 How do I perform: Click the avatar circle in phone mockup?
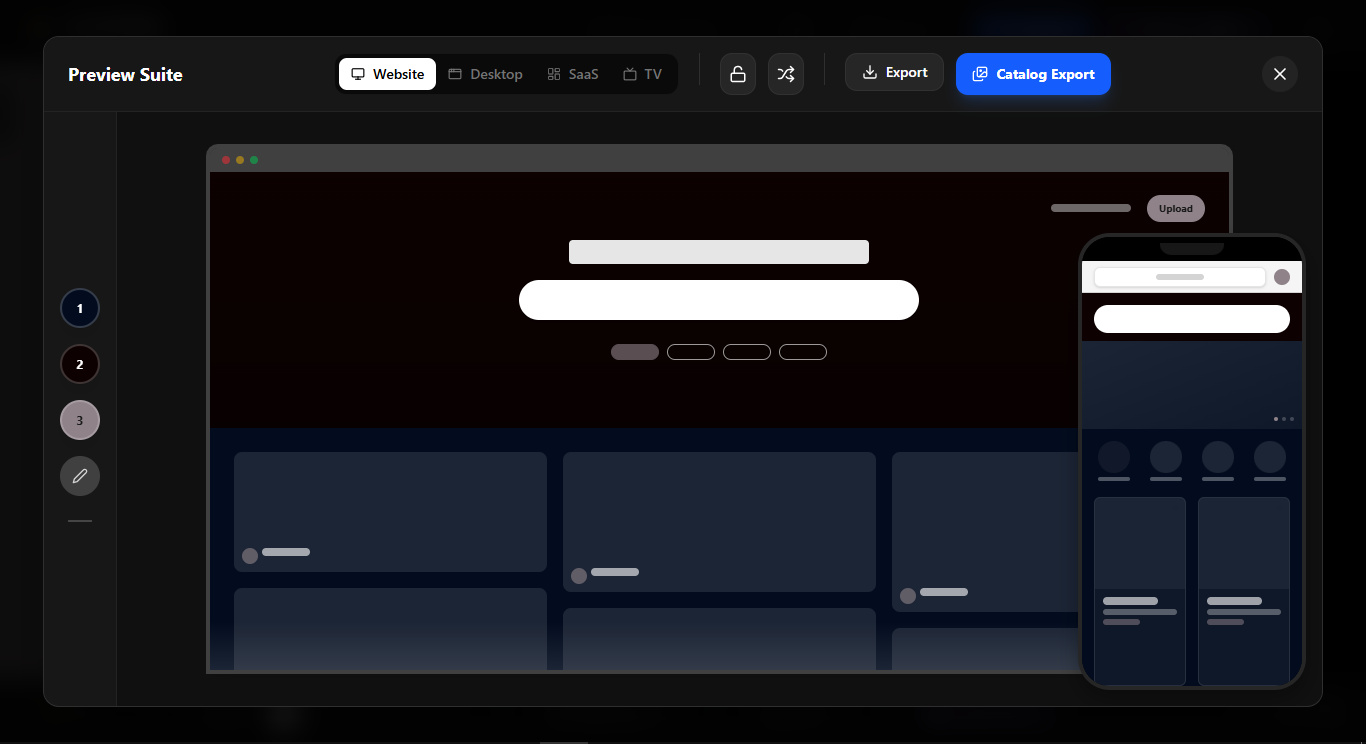tap(1282, 277)
